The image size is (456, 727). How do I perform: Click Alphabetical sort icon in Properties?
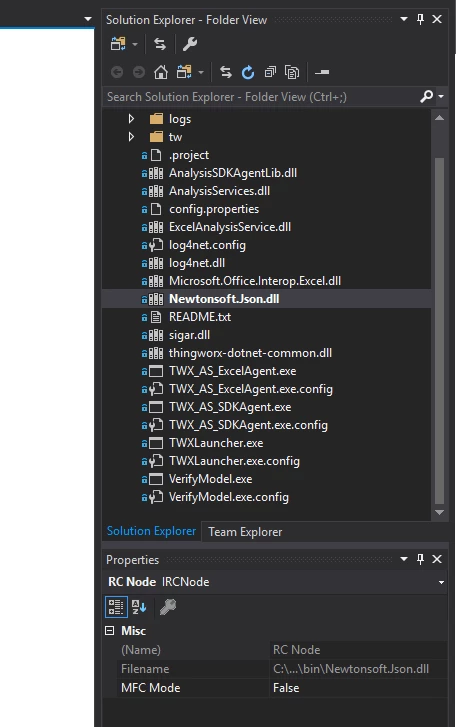coord(139,607)
